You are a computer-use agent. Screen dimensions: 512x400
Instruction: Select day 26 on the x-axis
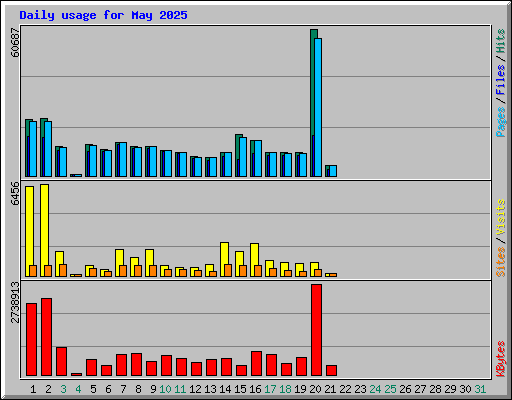point(405,389)
